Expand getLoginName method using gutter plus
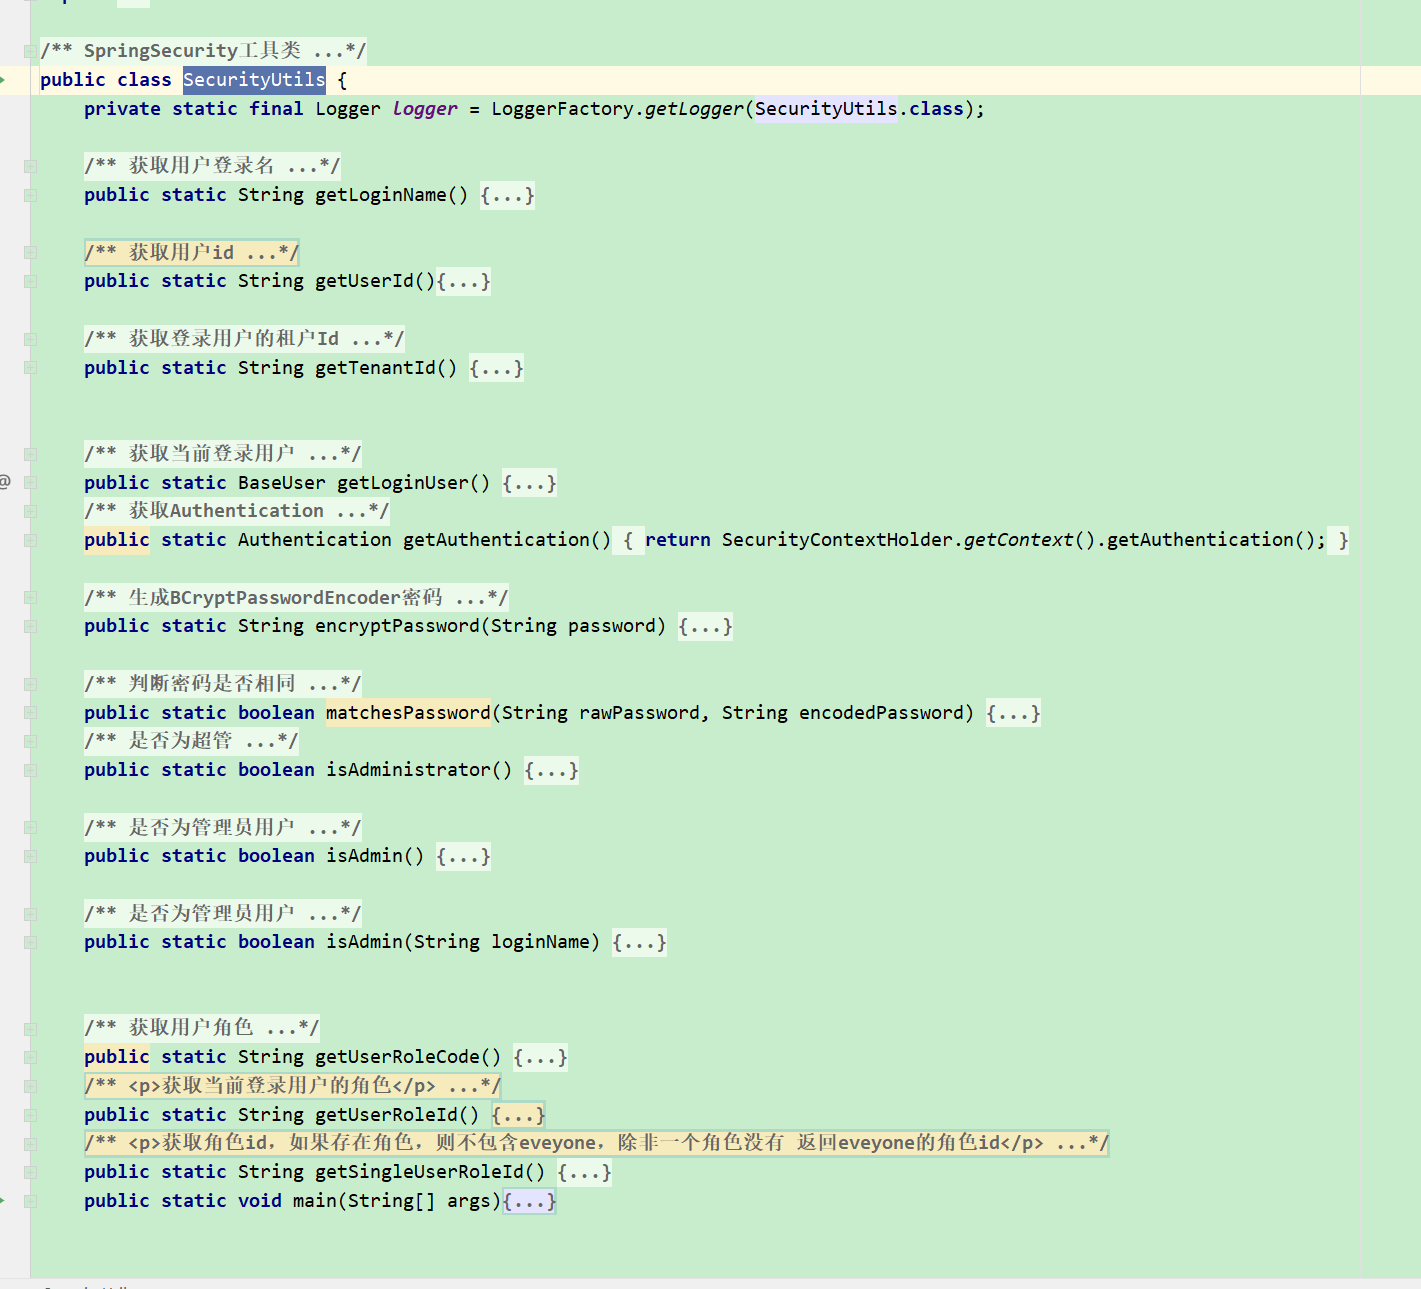This screenshot has width=1421, height=1289. 30,195
